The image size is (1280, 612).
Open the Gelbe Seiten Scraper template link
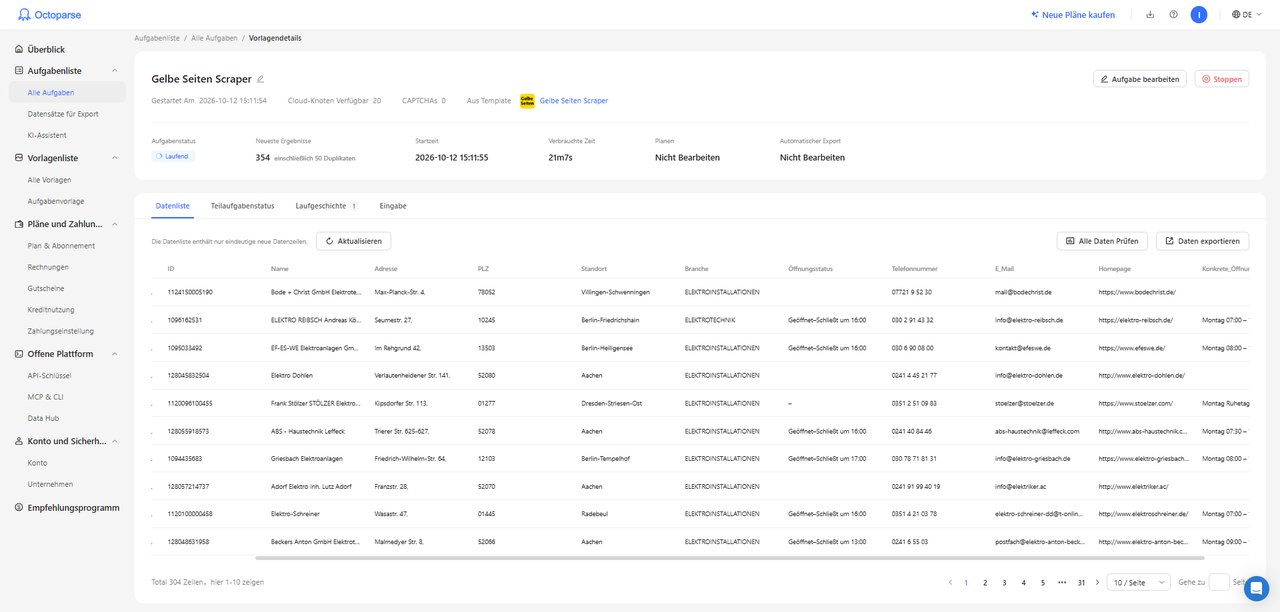(x=574, y=101)
